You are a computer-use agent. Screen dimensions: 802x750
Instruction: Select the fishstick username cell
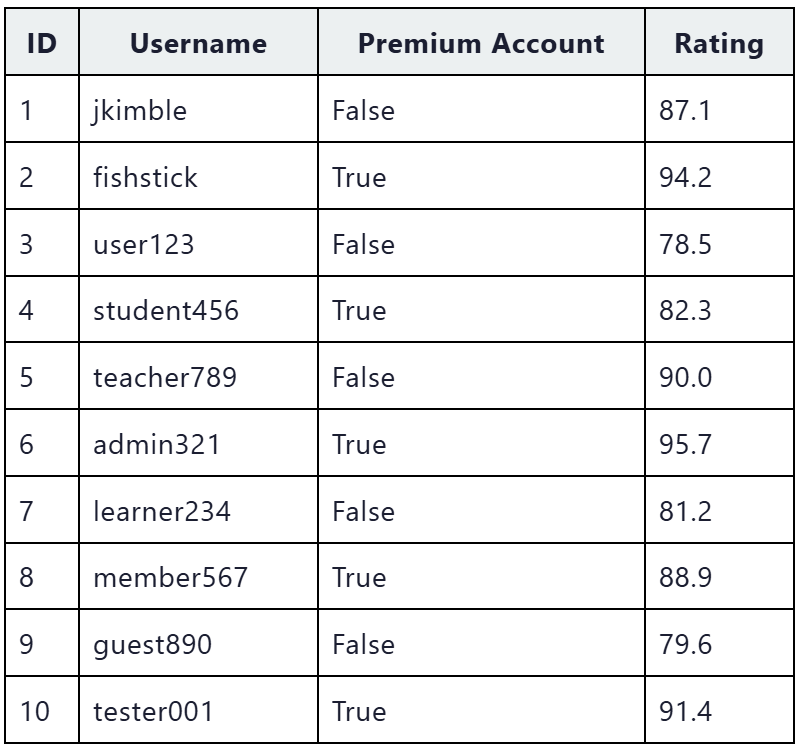click(x=198, y=176)
